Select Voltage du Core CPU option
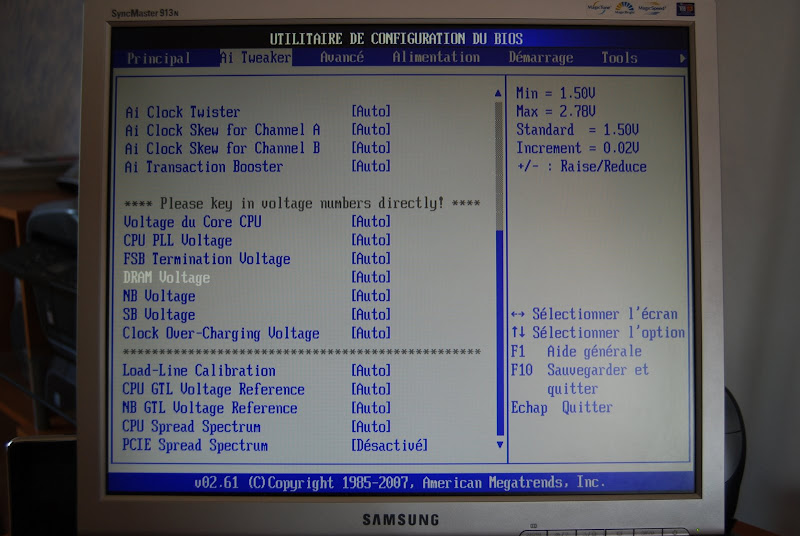This screenshot has width=800, height=536. pyautogui.click(x=192, y=222)
